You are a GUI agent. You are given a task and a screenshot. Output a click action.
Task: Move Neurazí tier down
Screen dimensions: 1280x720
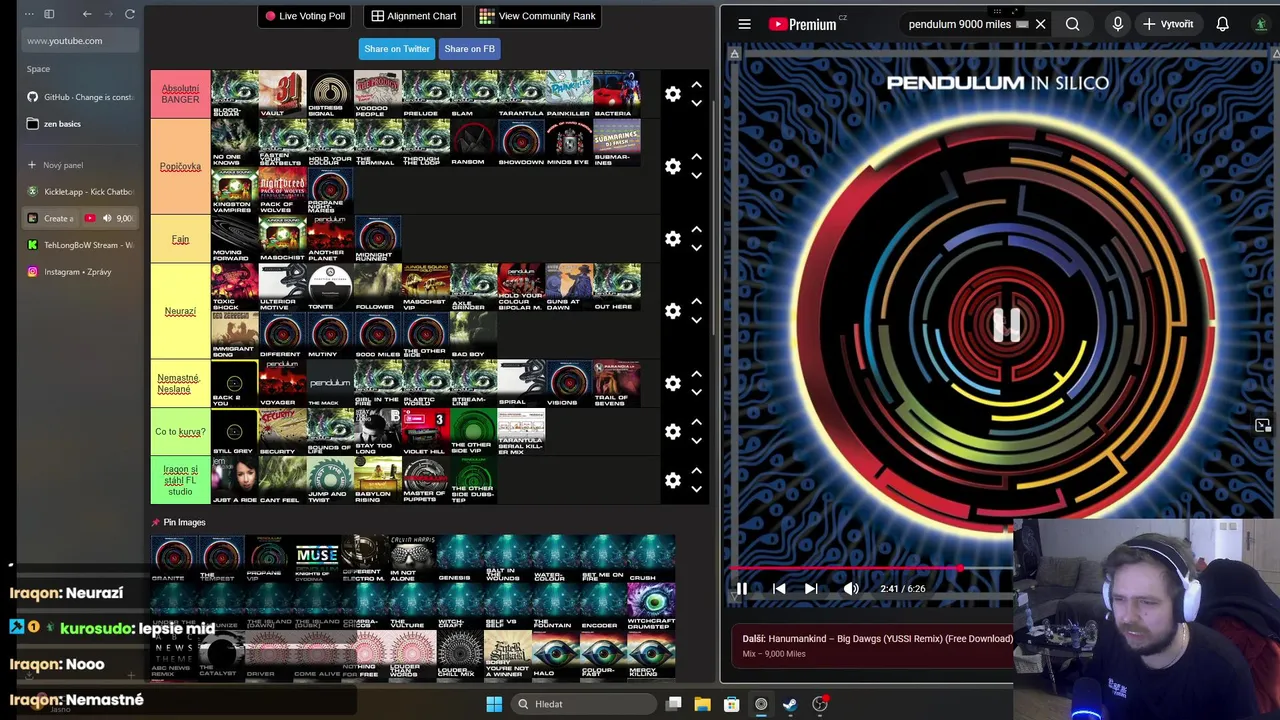tap(697, 320)
